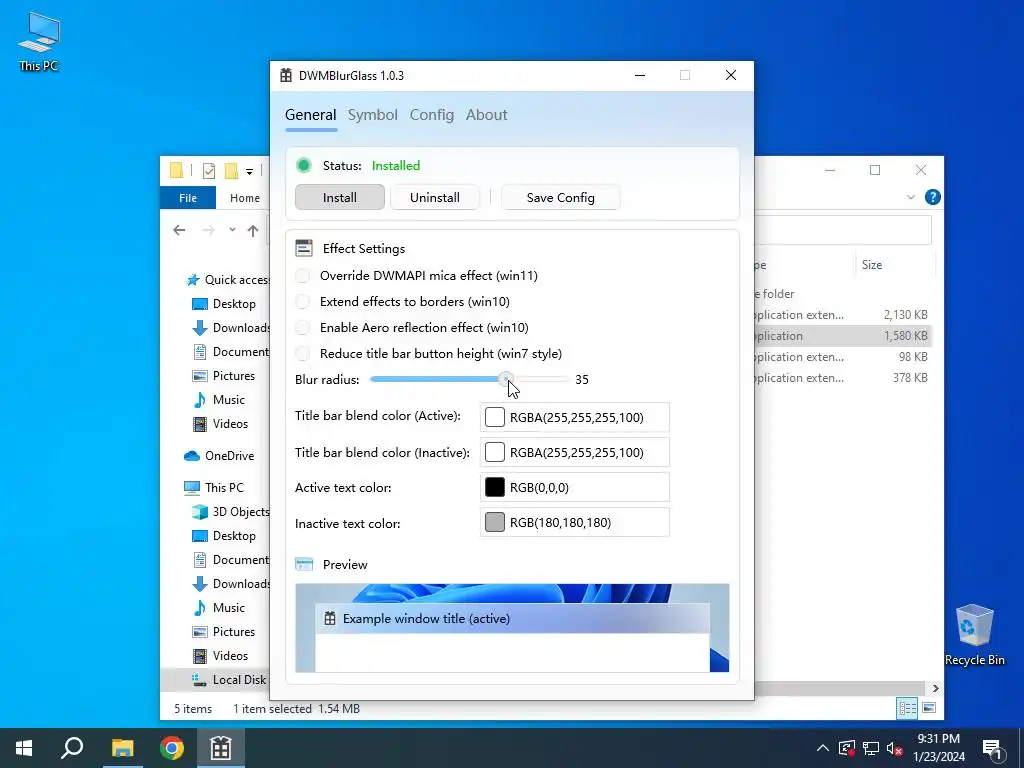Open This PC desktop icon
Screen dimensions: 1024x768
coord(39,42)
